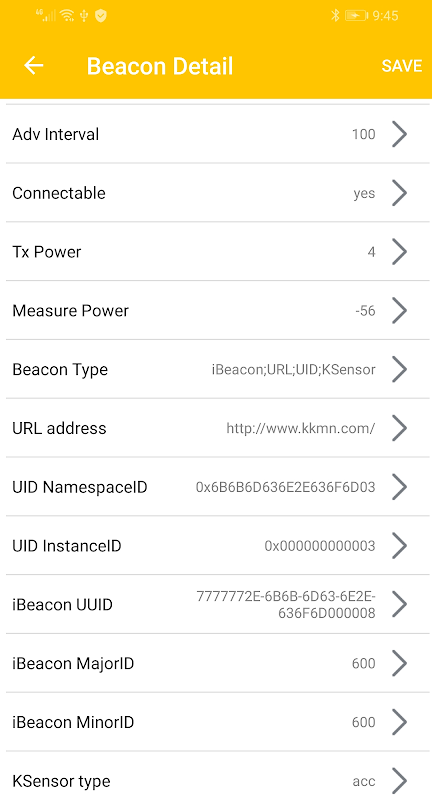This screenshot has height=800, width=432.
Task: Tap the http://www.kkmn.com/ URL value
Action: click(x=301, y=428)
